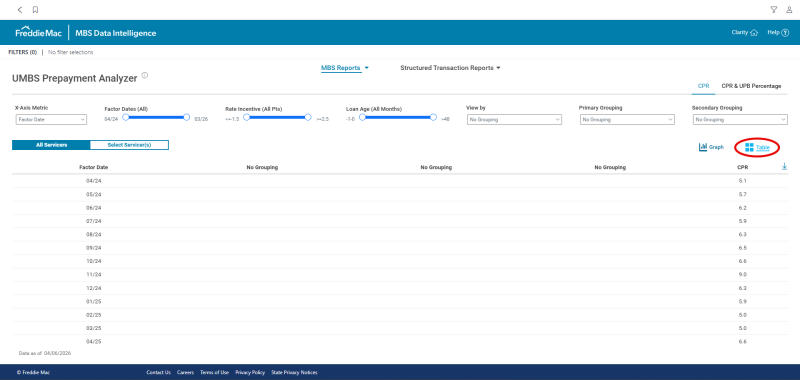Select the 04/25 factor date row

click(x=400, y=341)
